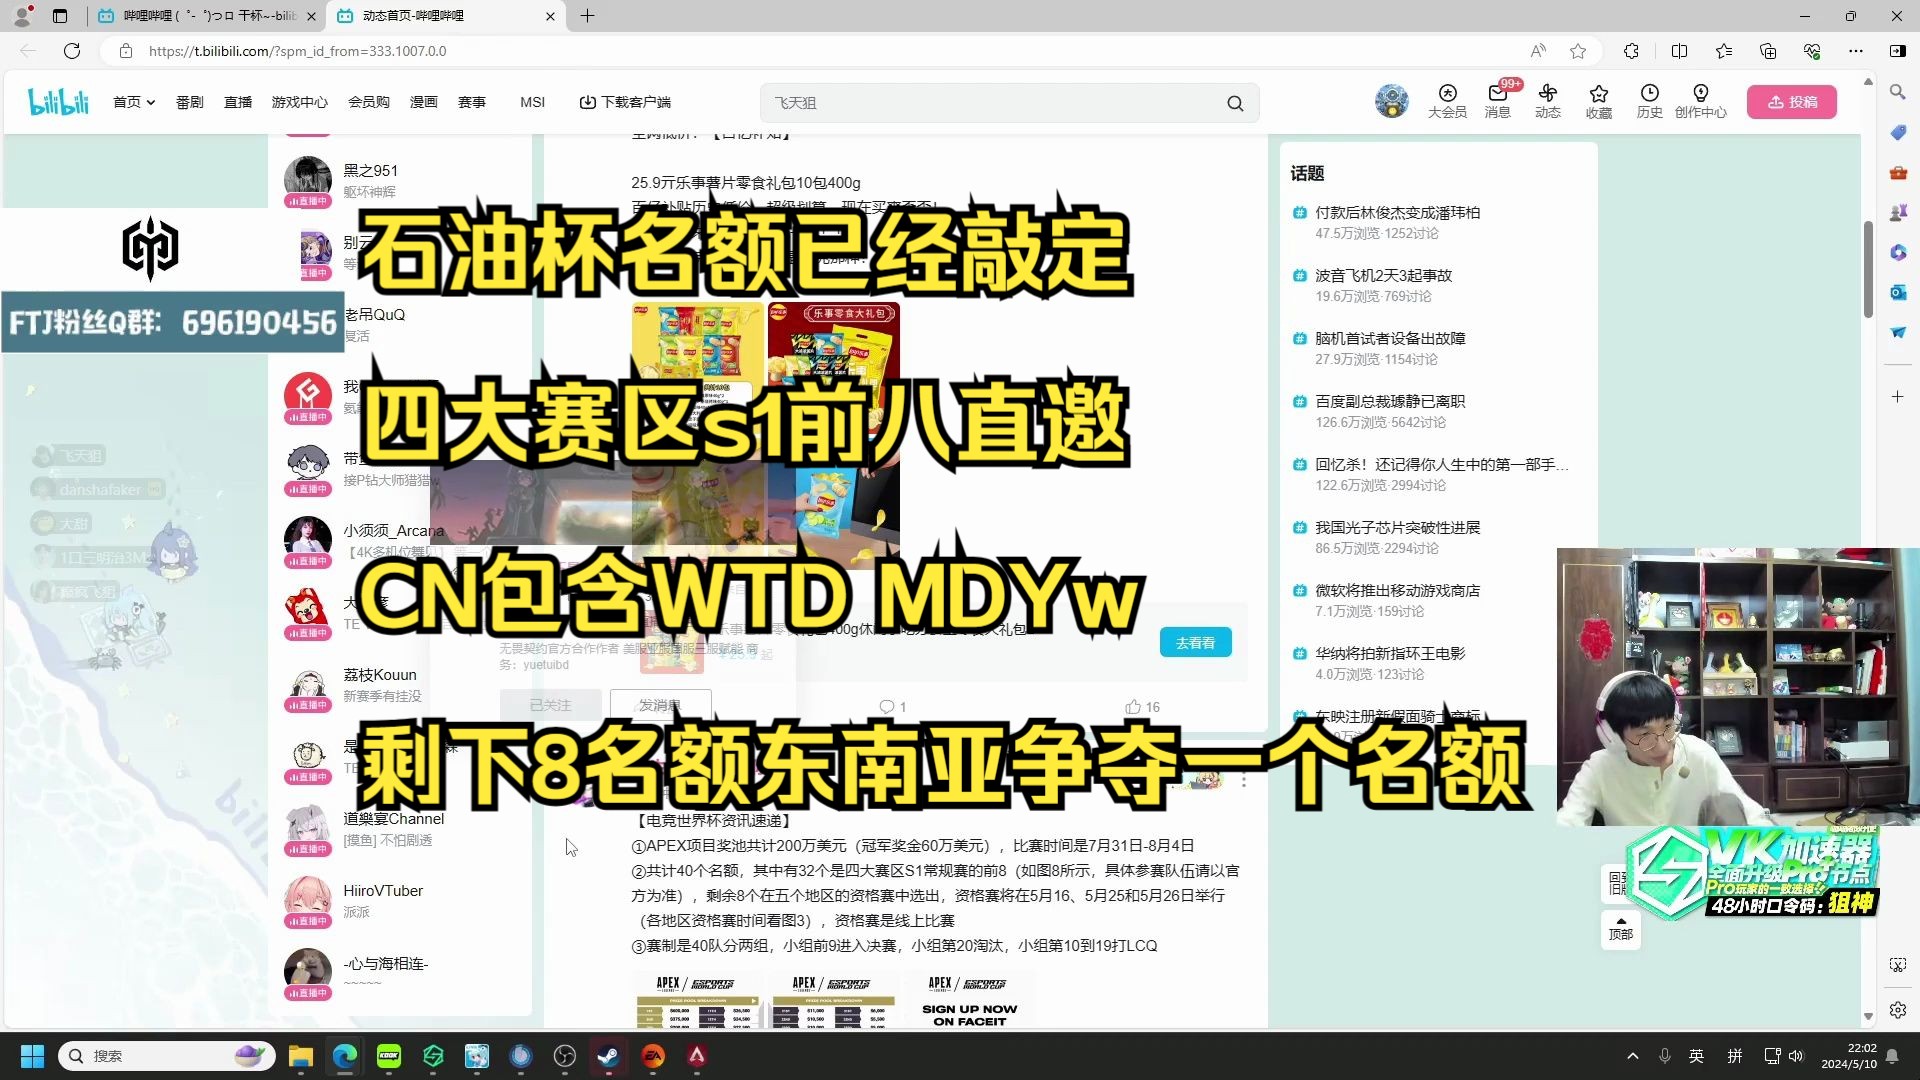This screenshot has width=1920, height=1080.
Task: Open 创作中心 icon
Action: (1701, 101)
